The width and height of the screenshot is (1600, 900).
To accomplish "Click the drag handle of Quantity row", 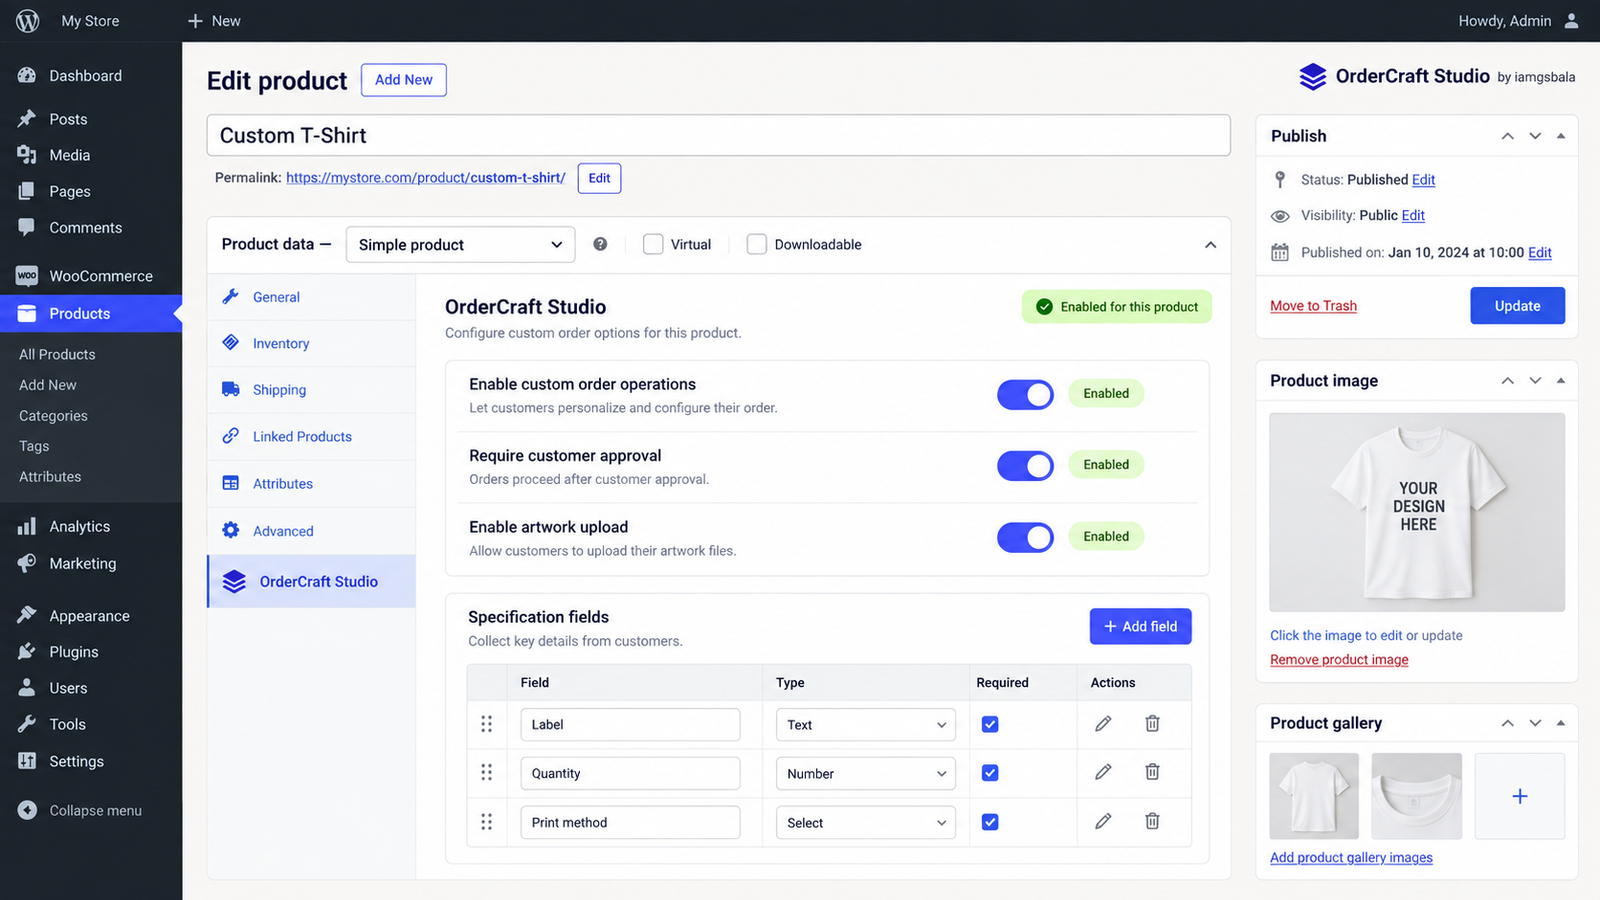I will pyautogui.click(x=487, y=772).
